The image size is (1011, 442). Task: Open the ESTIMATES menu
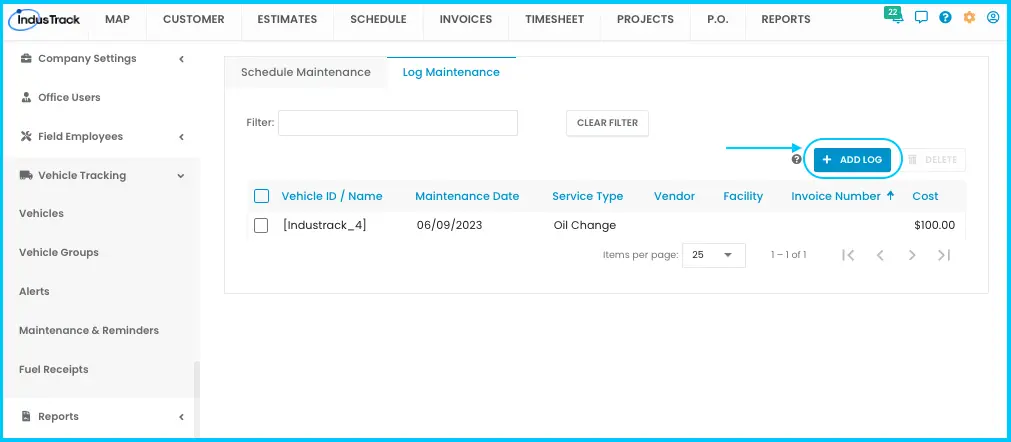coord(287,19)
